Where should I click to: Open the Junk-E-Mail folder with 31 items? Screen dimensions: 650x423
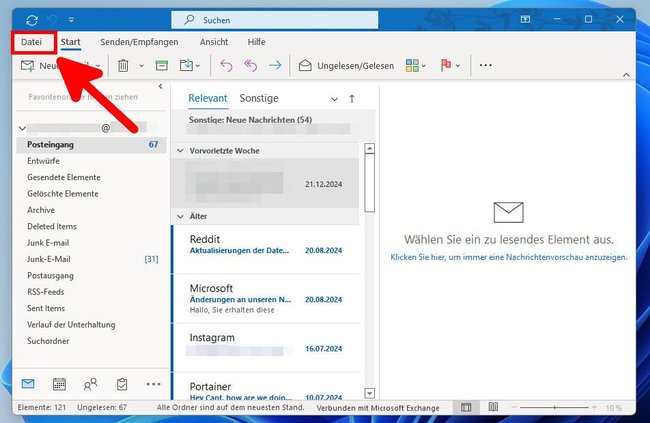[92, 259]
